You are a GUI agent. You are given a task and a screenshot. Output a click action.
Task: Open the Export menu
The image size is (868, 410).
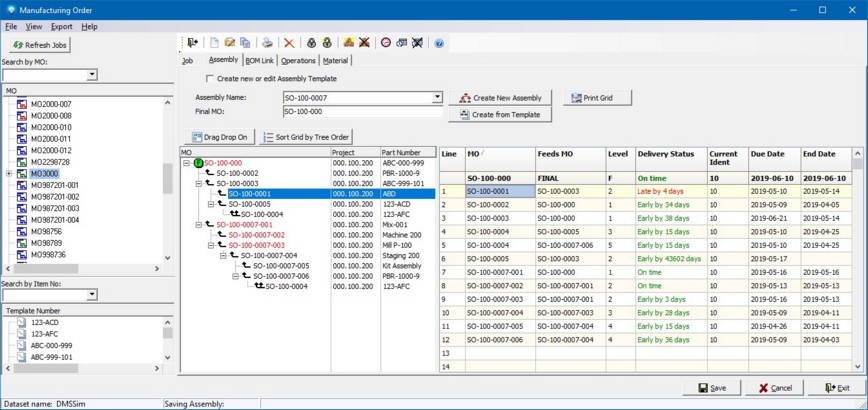pyautogui.click(x=61, y=26)
